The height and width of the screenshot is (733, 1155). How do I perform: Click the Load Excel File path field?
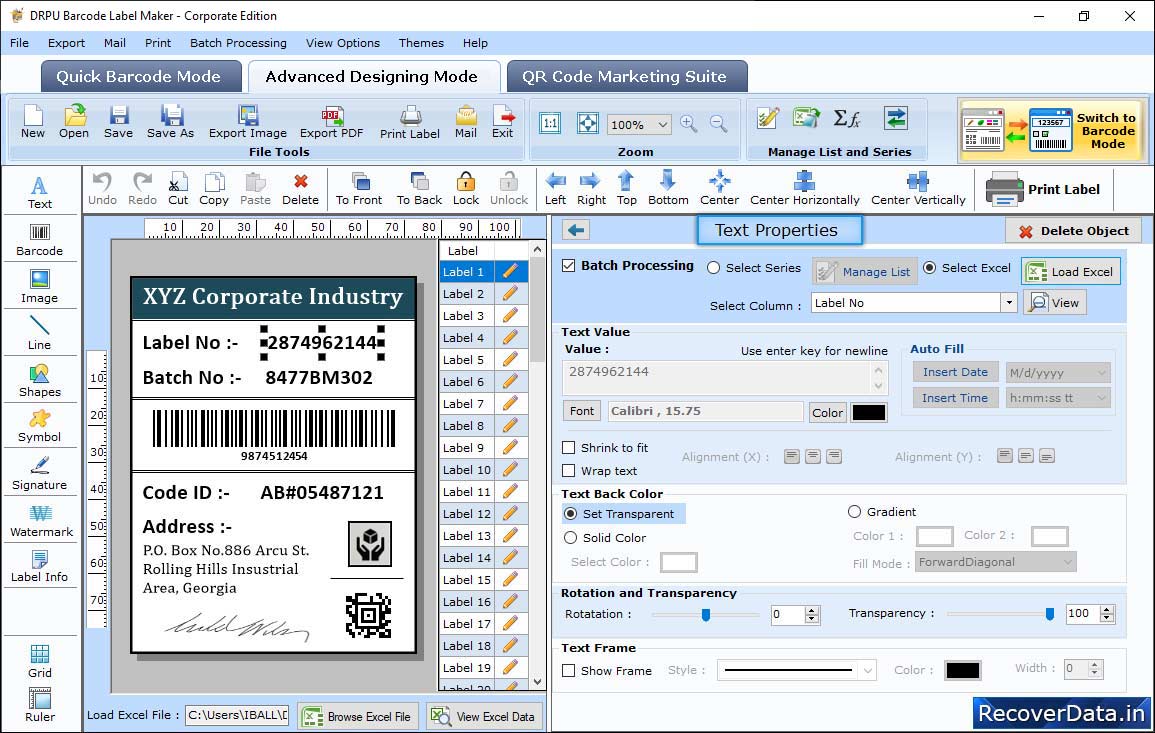click(236, 715)
